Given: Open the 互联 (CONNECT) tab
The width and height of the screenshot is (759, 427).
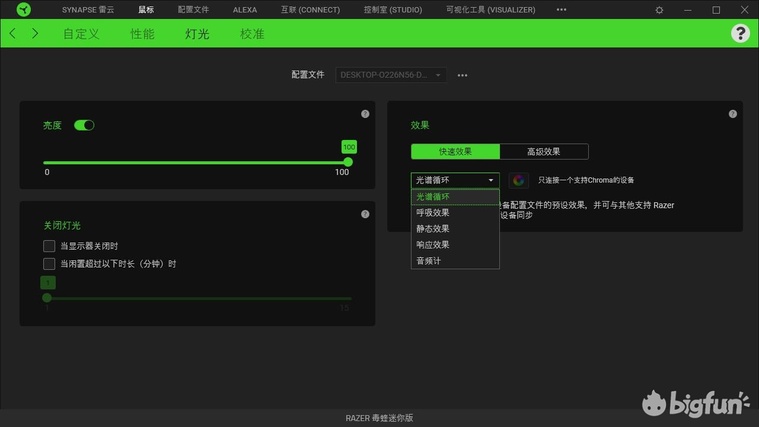Looking at the screenshot, I should click(310, 10).
